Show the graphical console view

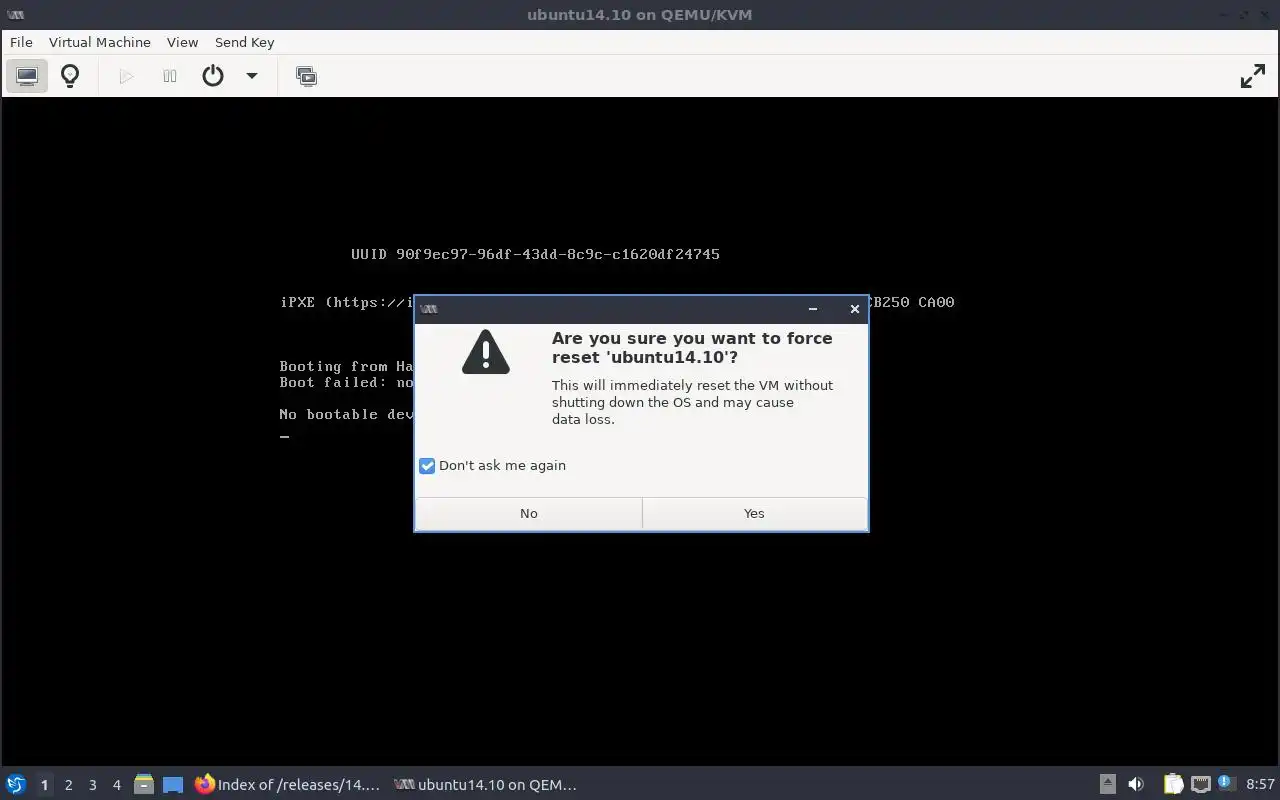(27, 76)
